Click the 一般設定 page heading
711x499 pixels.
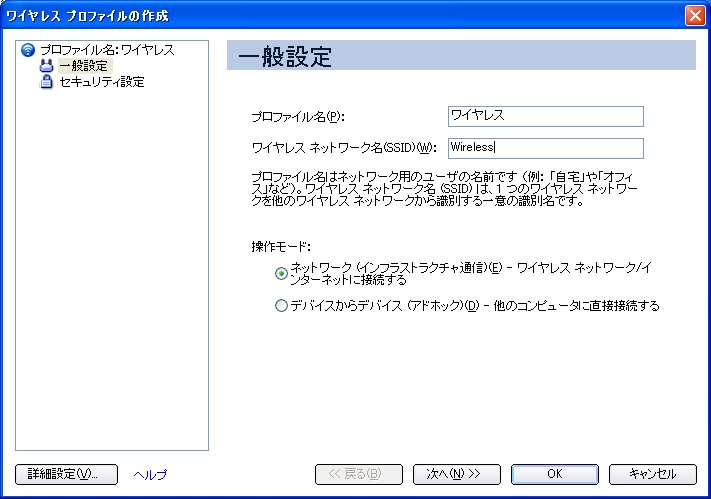[285, 57]
